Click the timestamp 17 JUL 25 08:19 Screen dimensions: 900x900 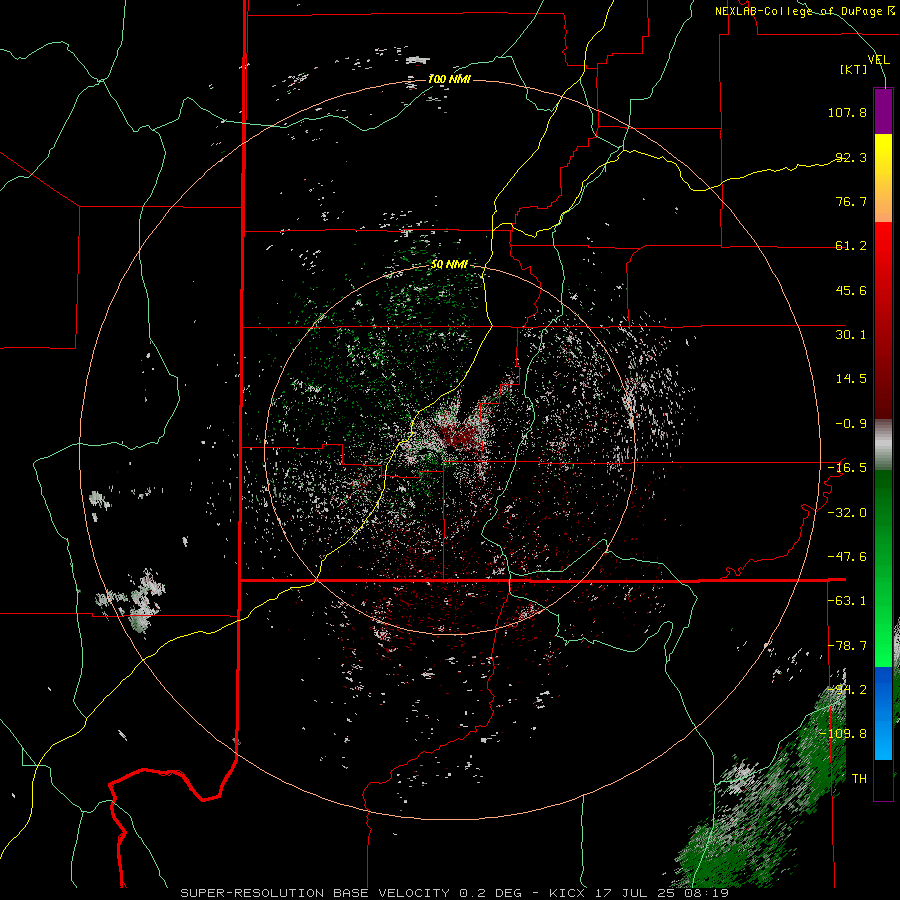pyautogui.click(x=660, y=893)
